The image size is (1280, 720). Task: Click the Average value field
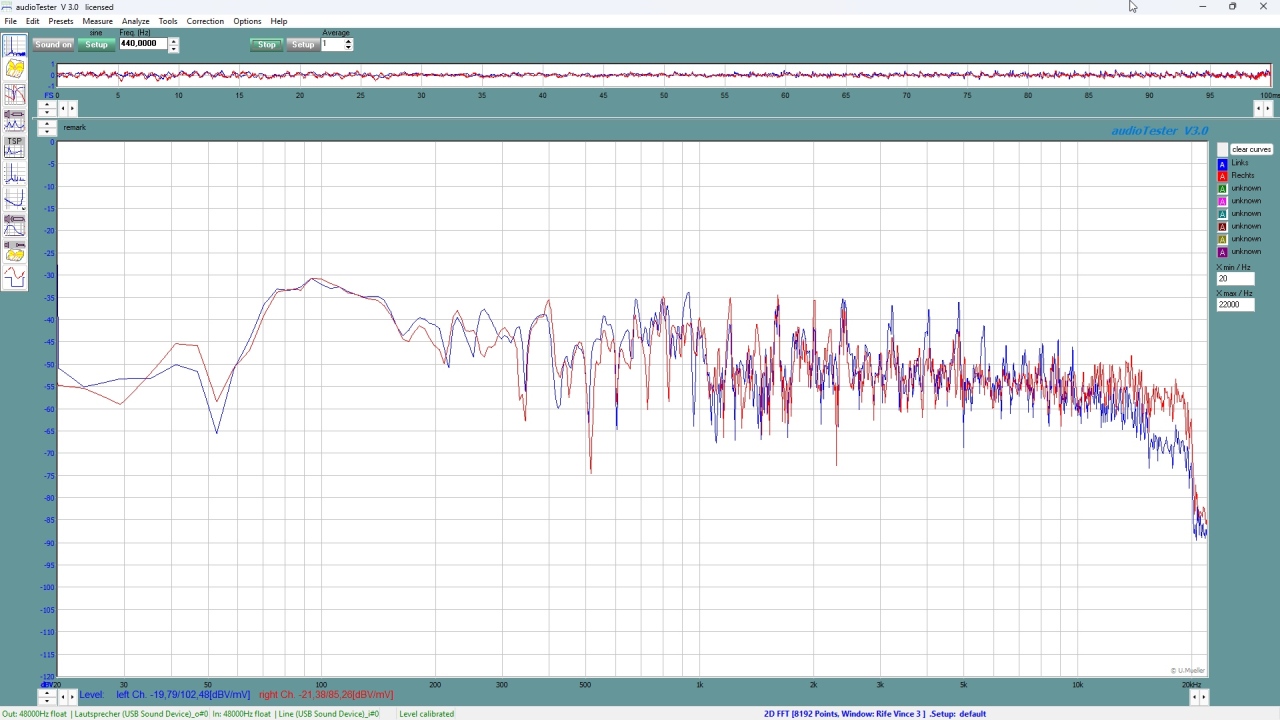(x=332, y=44)
